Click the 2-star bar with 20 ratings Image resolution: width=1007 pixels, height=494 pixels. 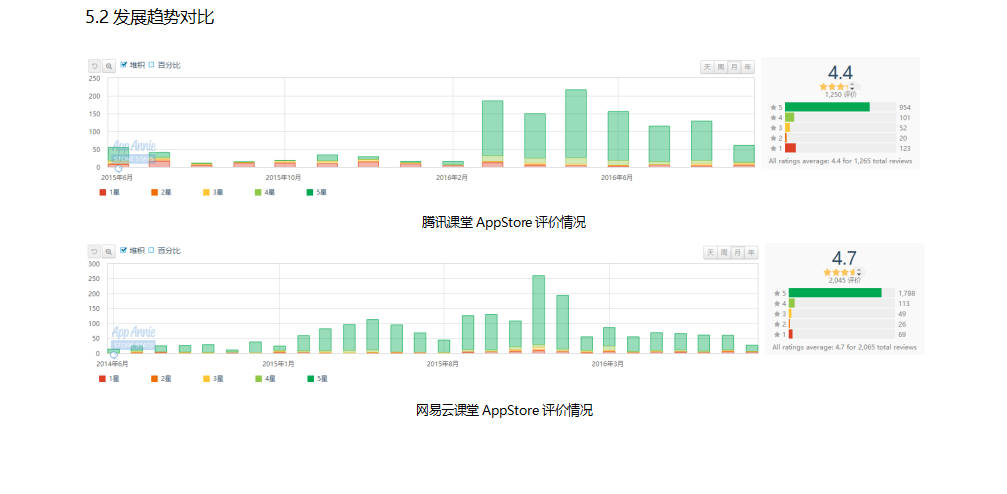pos(786,138)
